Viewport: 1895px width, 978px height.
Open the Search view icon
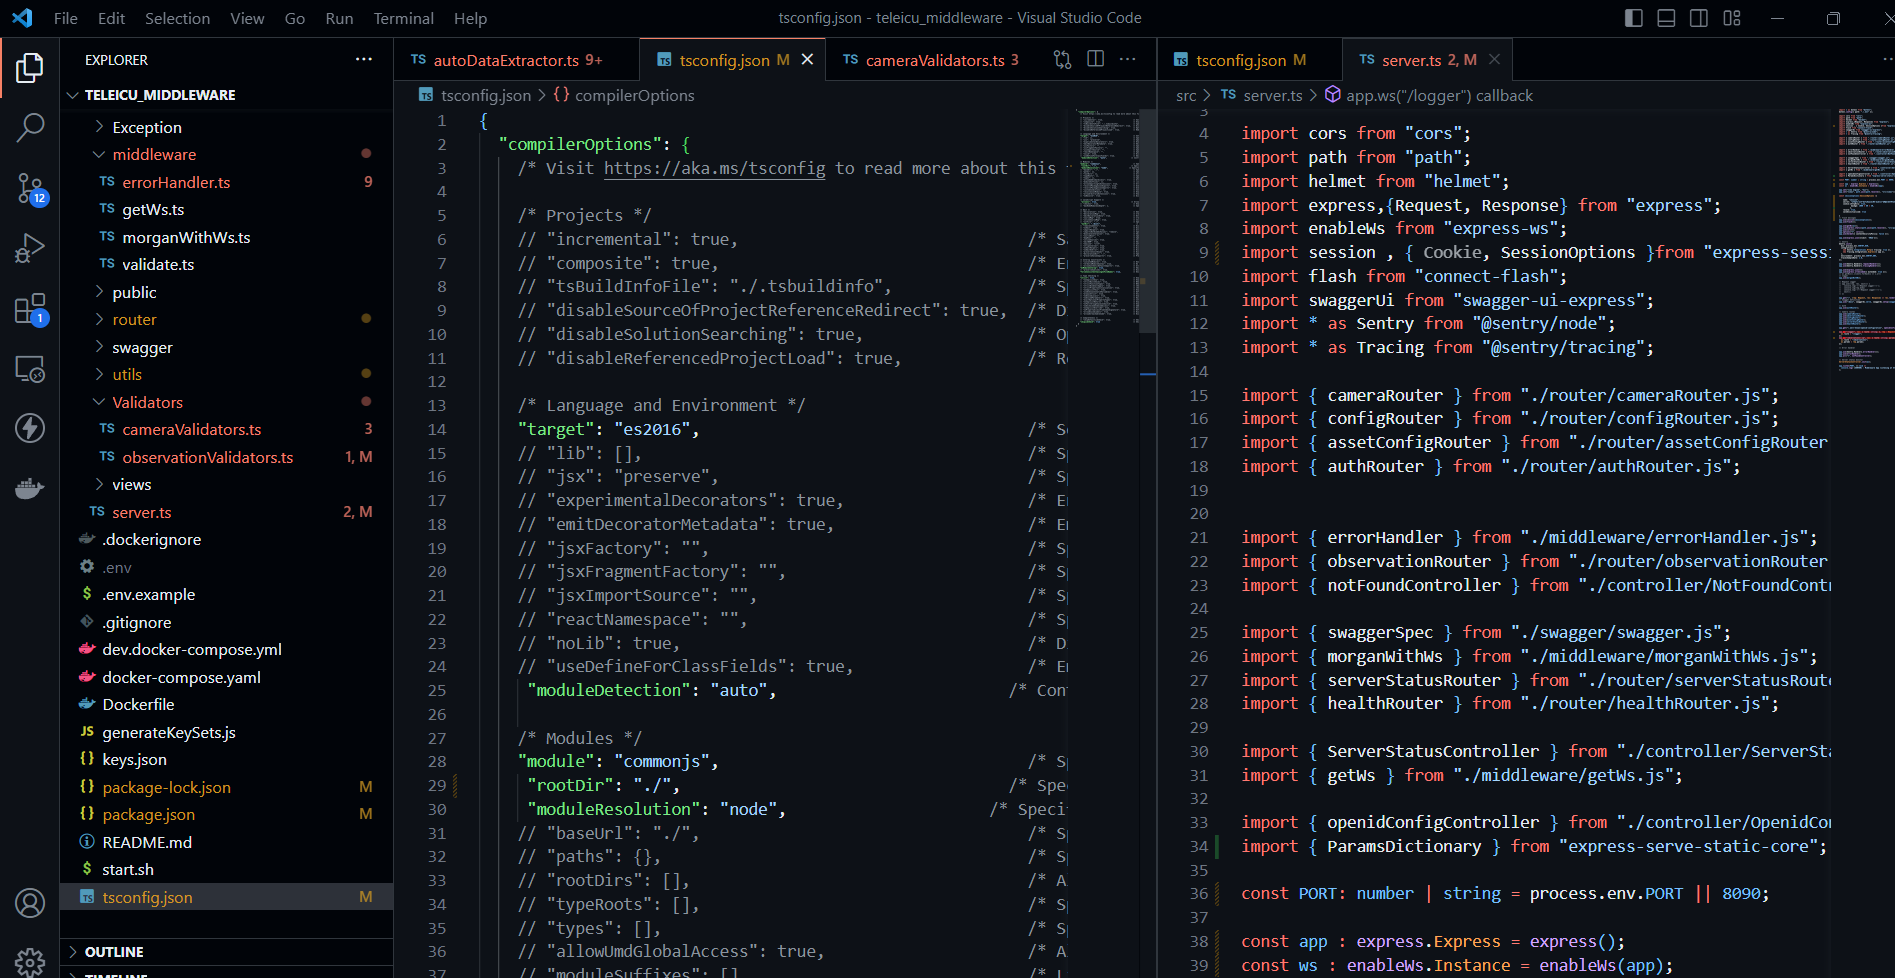point(30,128)
